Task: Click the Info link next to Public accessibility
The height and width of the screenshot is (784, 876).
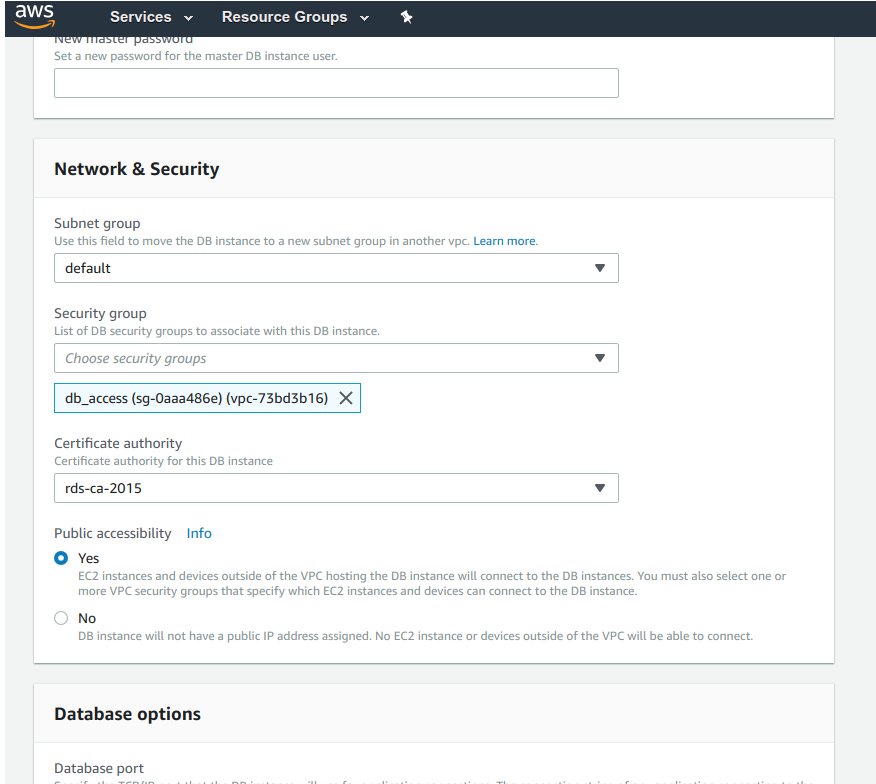Action: click(198, 533)
